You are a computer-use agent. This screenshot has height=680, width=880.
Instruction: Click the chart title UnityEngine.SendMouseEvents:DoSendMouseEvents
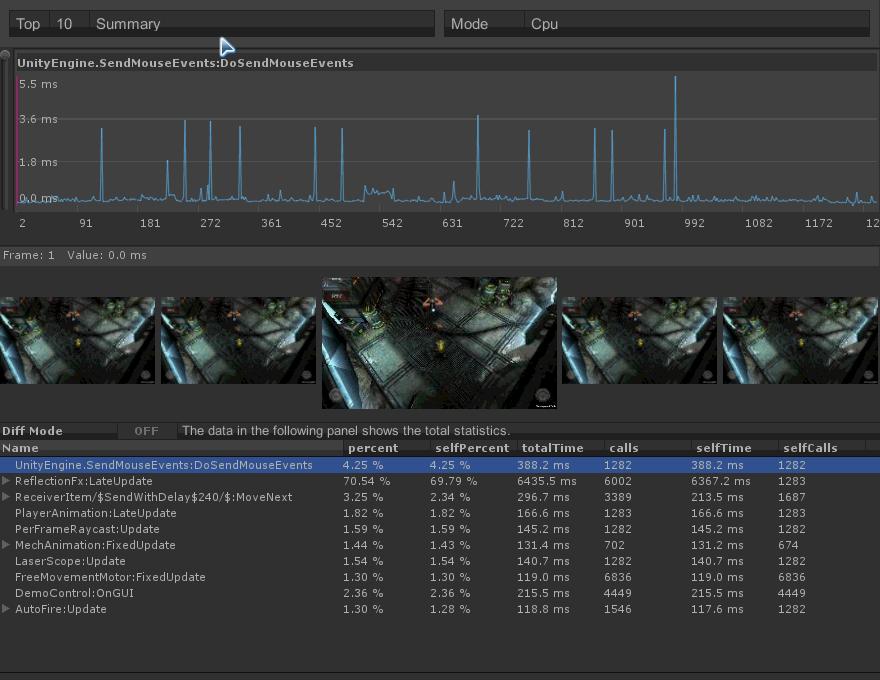click(x=185, y=63)
